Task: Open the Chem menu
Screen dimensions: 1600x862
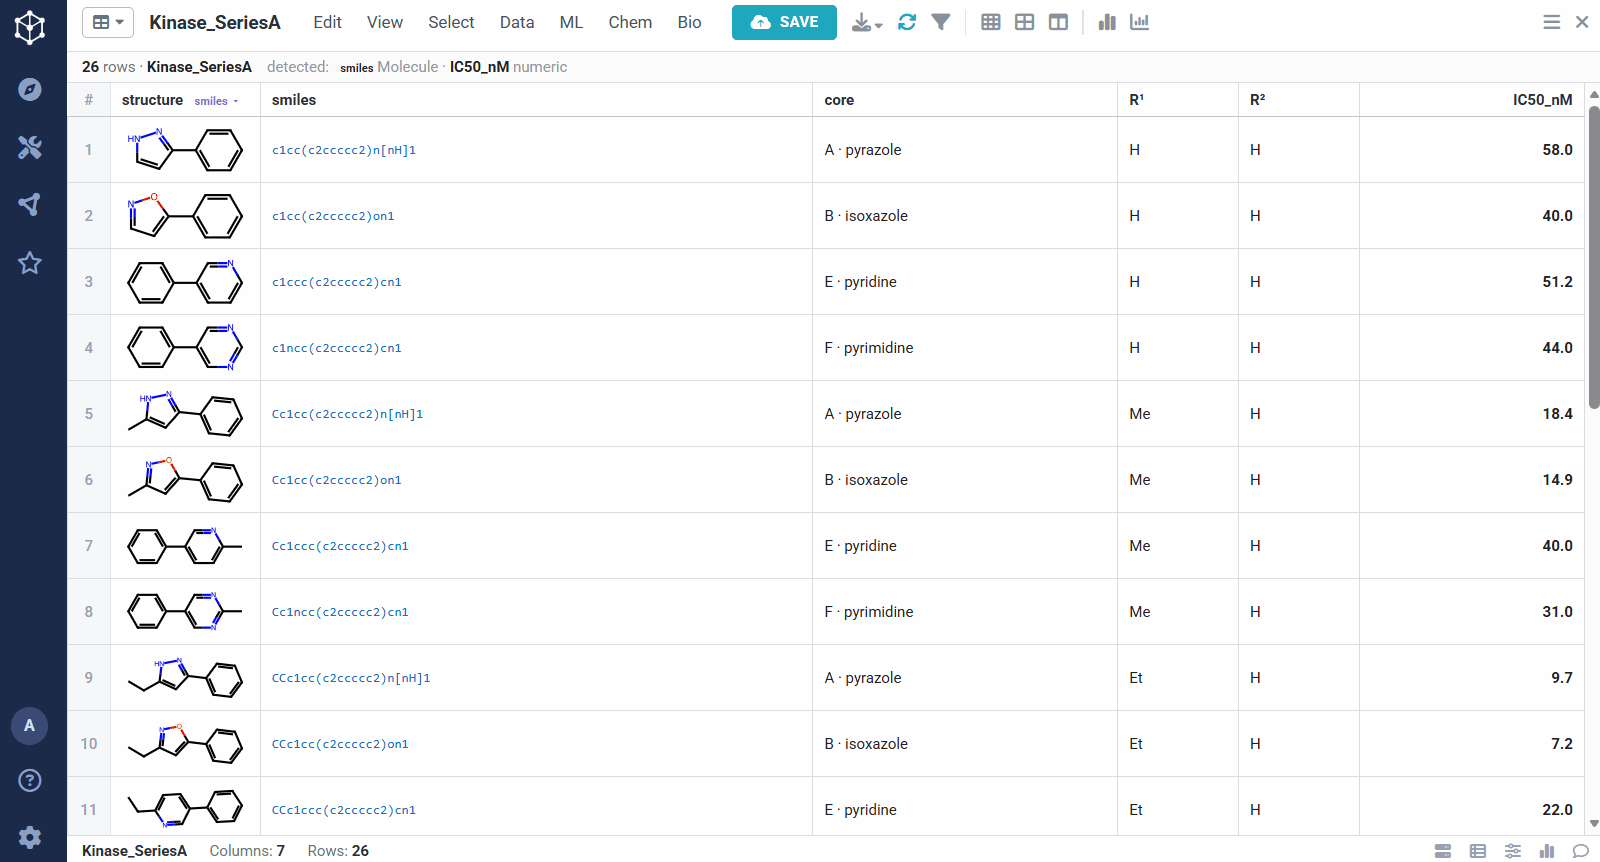Action: pos(630,22)
